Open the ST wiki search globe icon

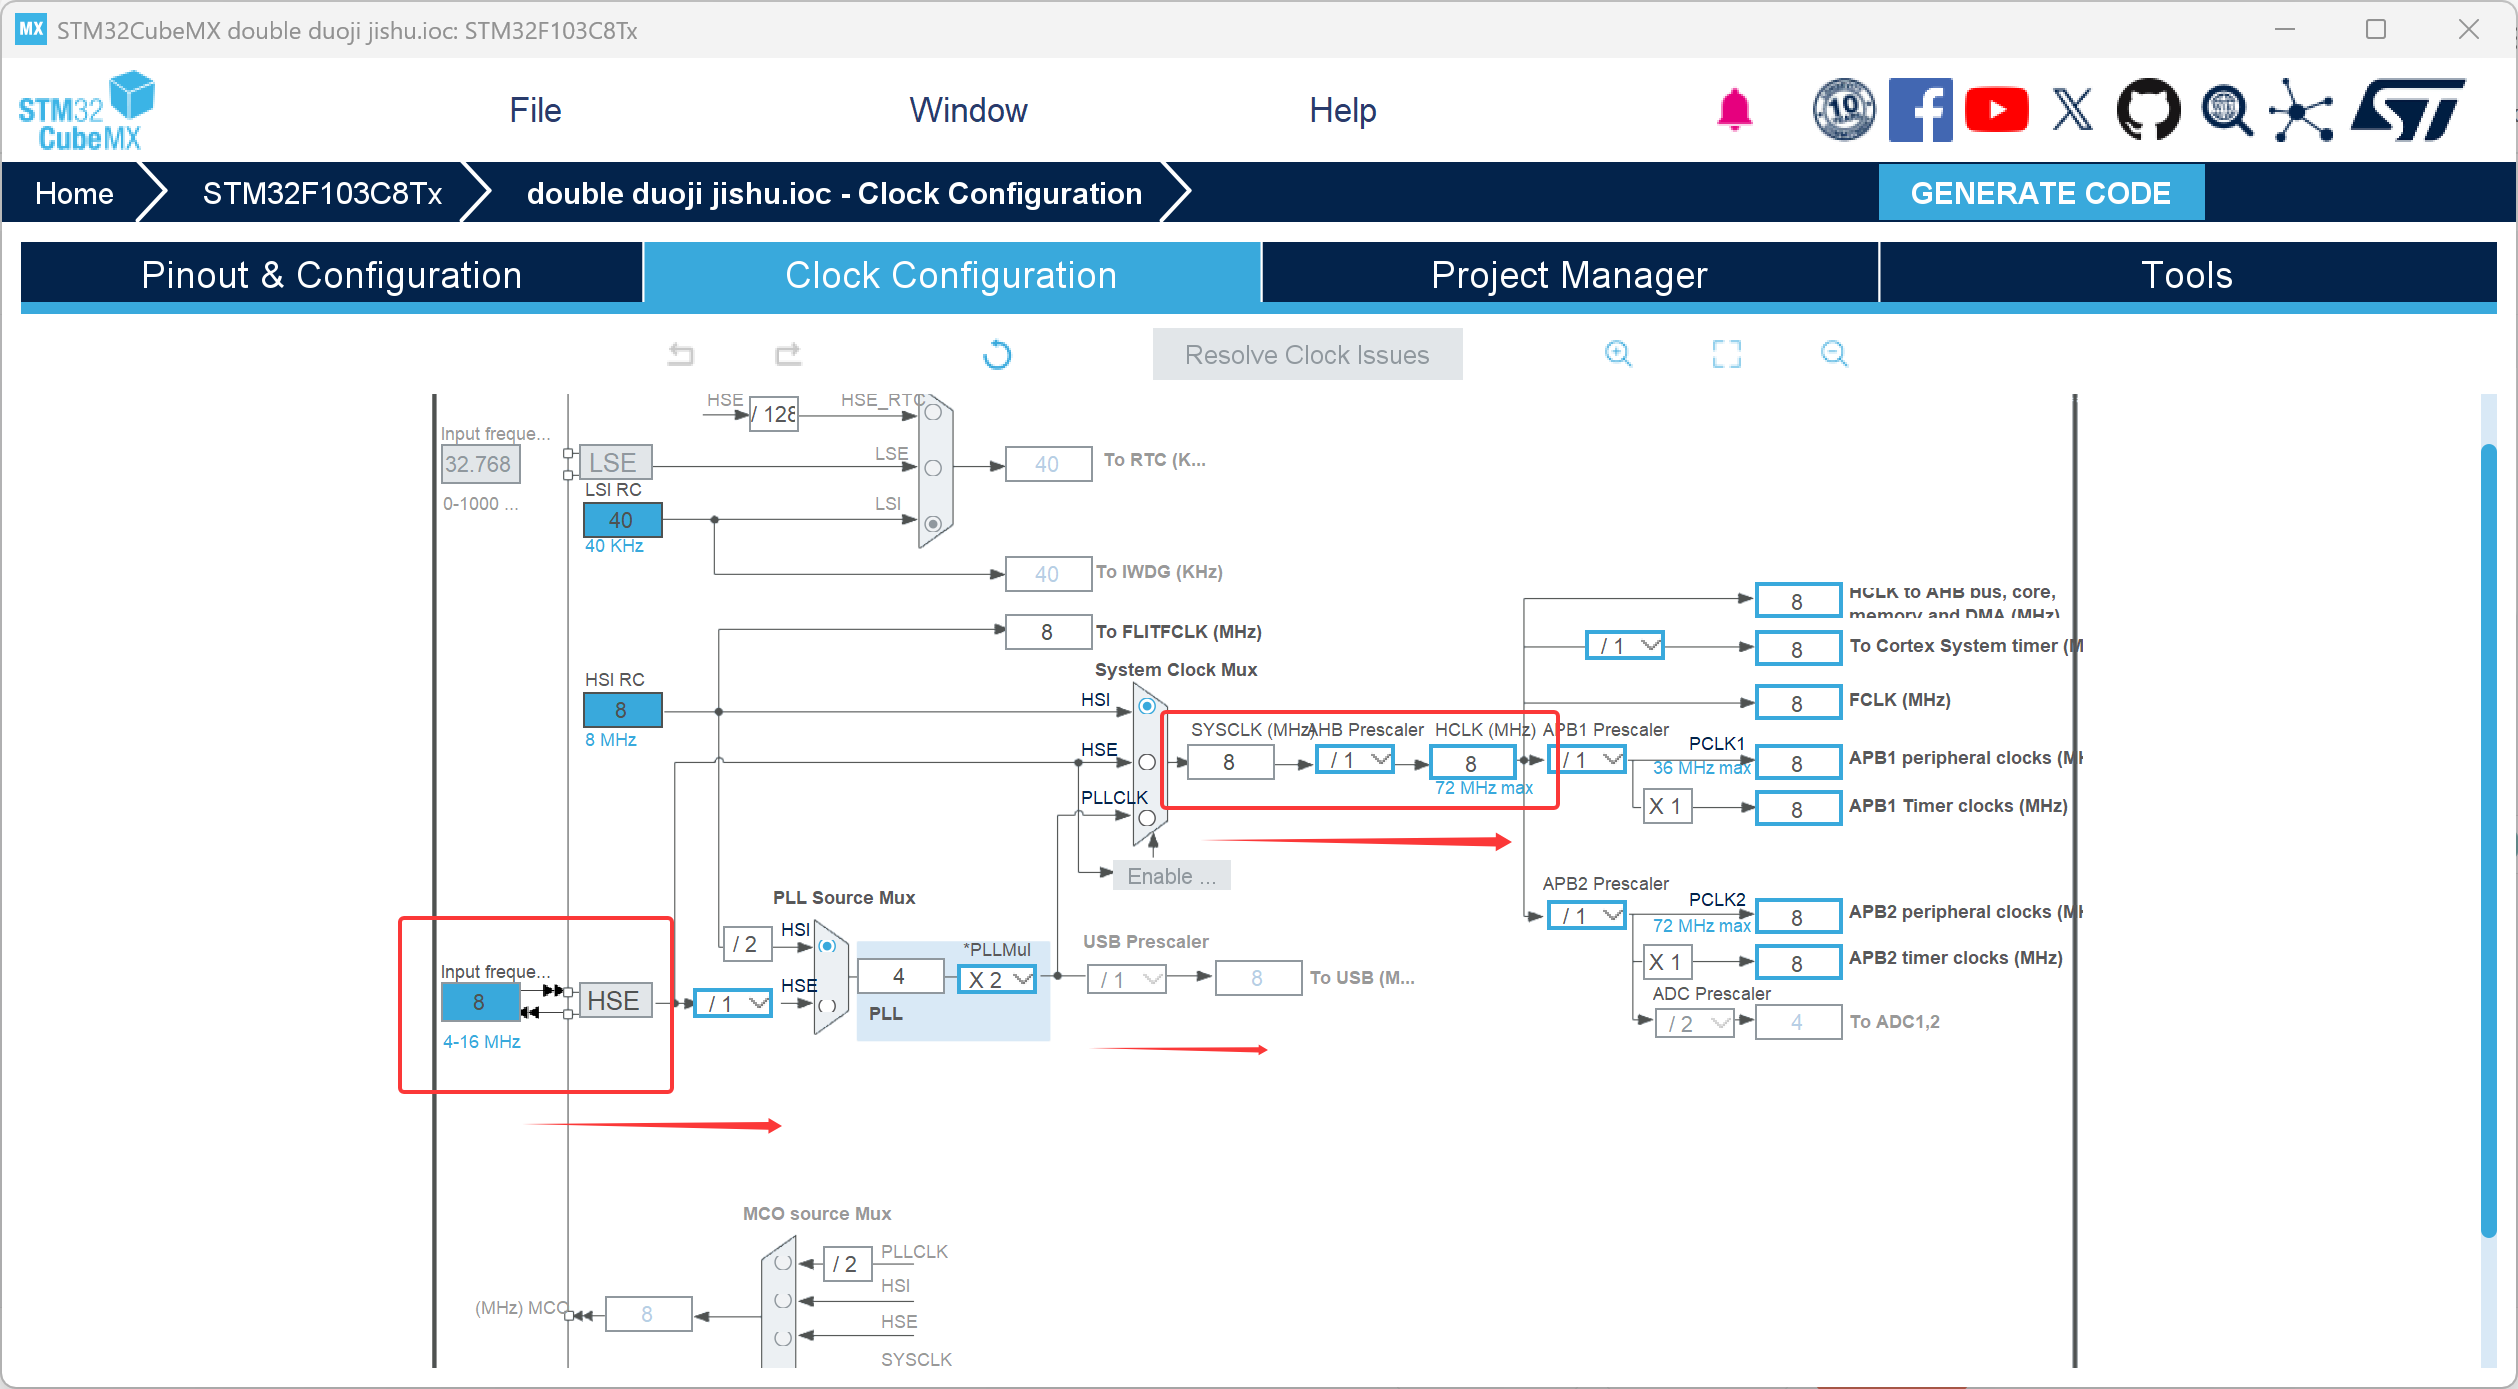click(2226, 110)
